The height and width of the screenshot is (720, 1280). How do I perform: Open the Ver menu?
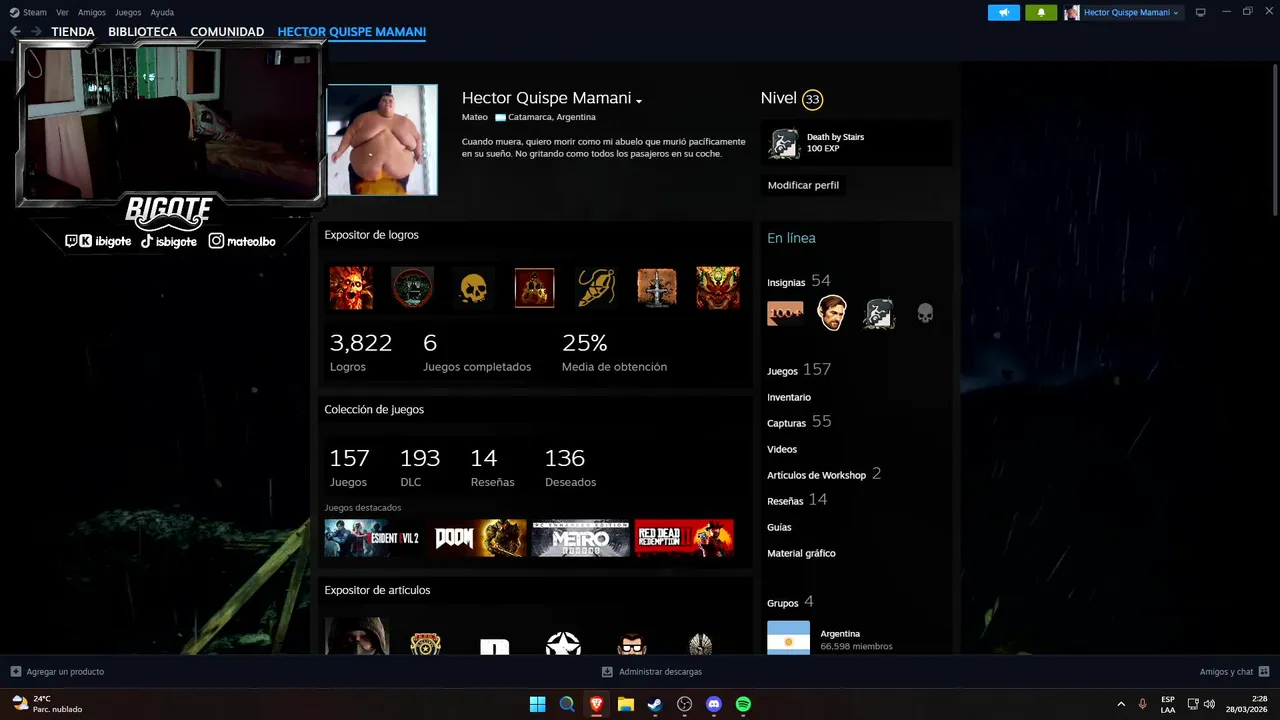62,12
